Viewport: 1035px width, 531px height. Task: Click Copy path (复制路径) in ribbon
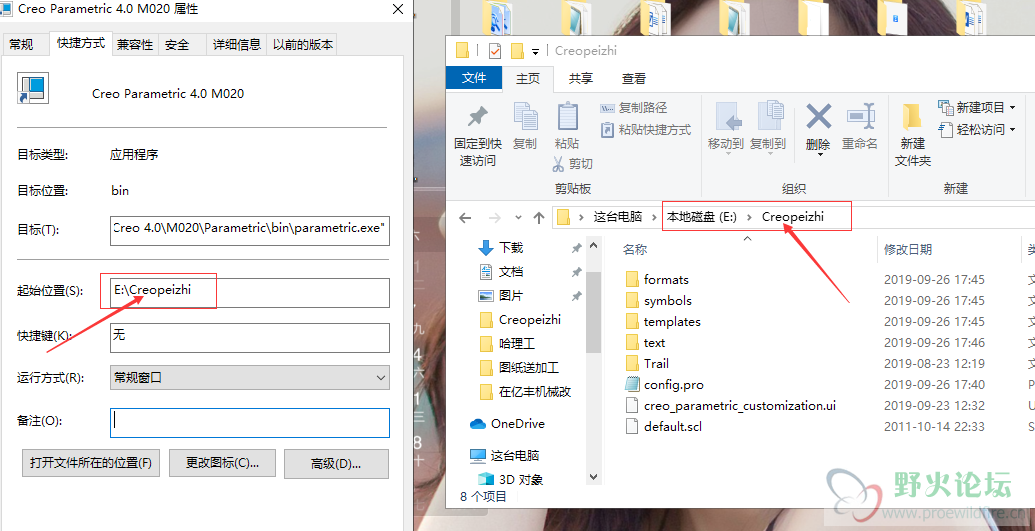[x=633, y=108]
